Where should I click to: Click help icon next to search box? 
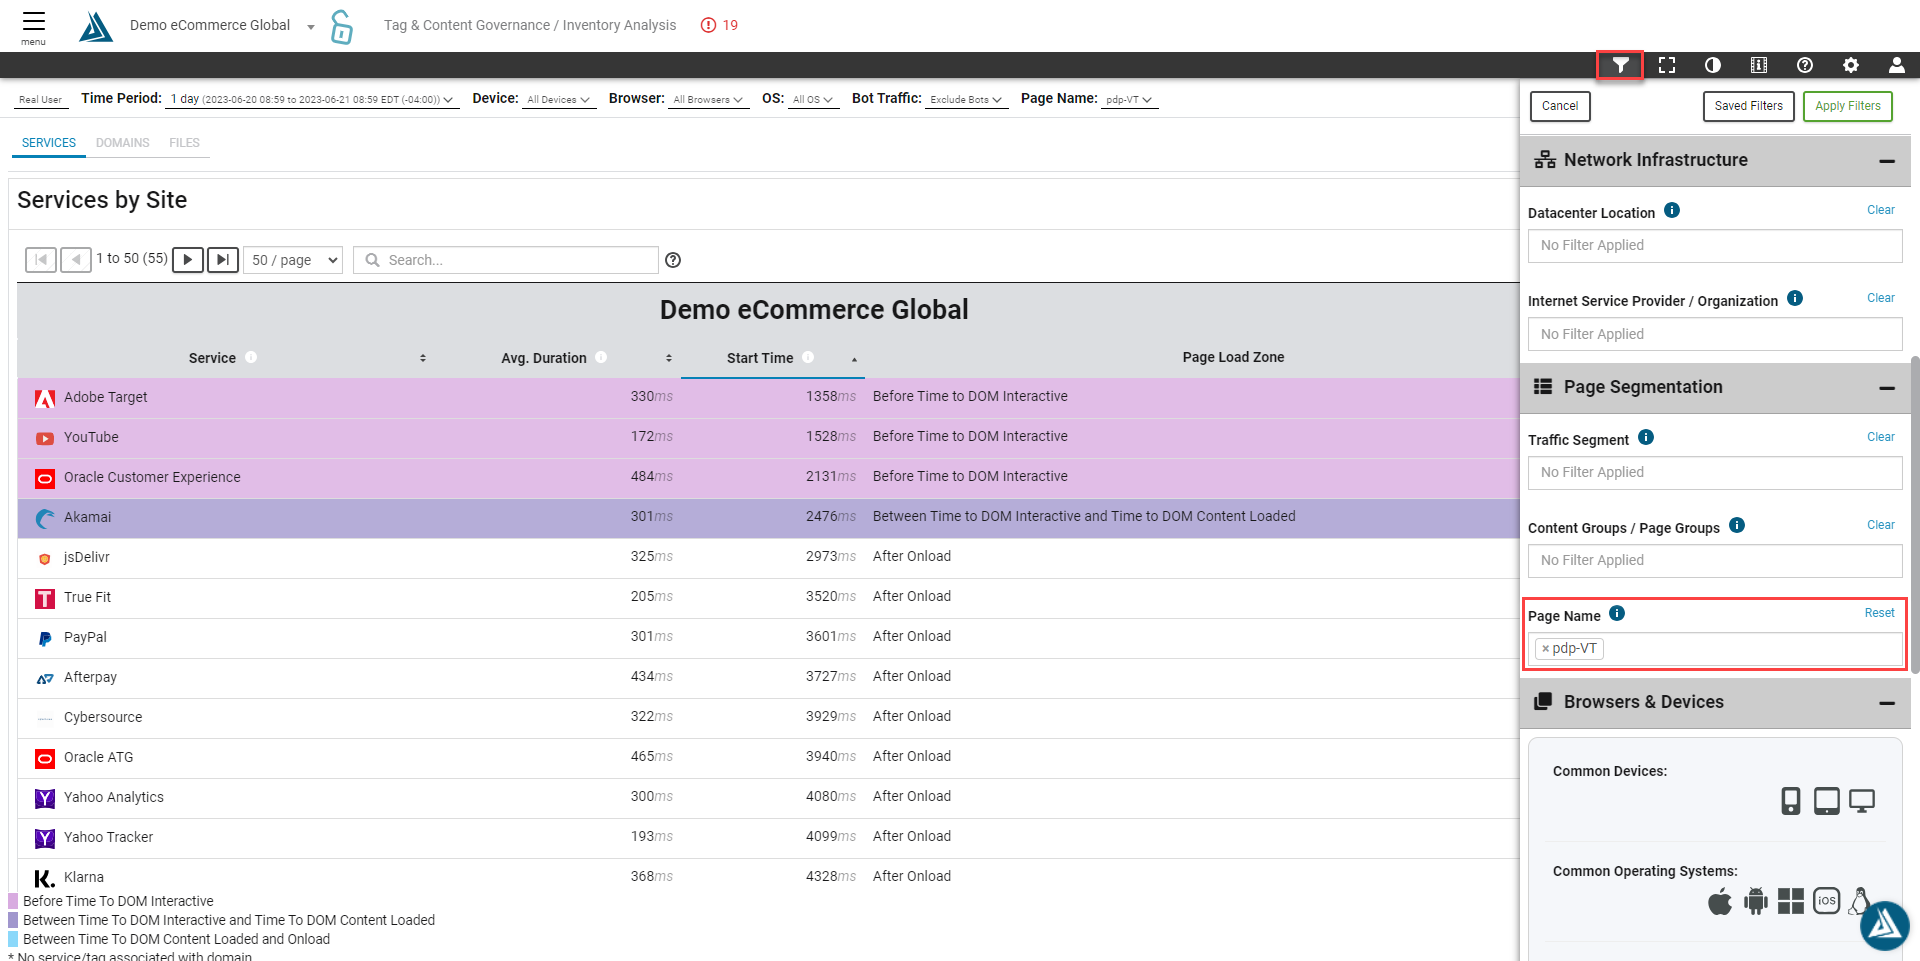(673, 260)
